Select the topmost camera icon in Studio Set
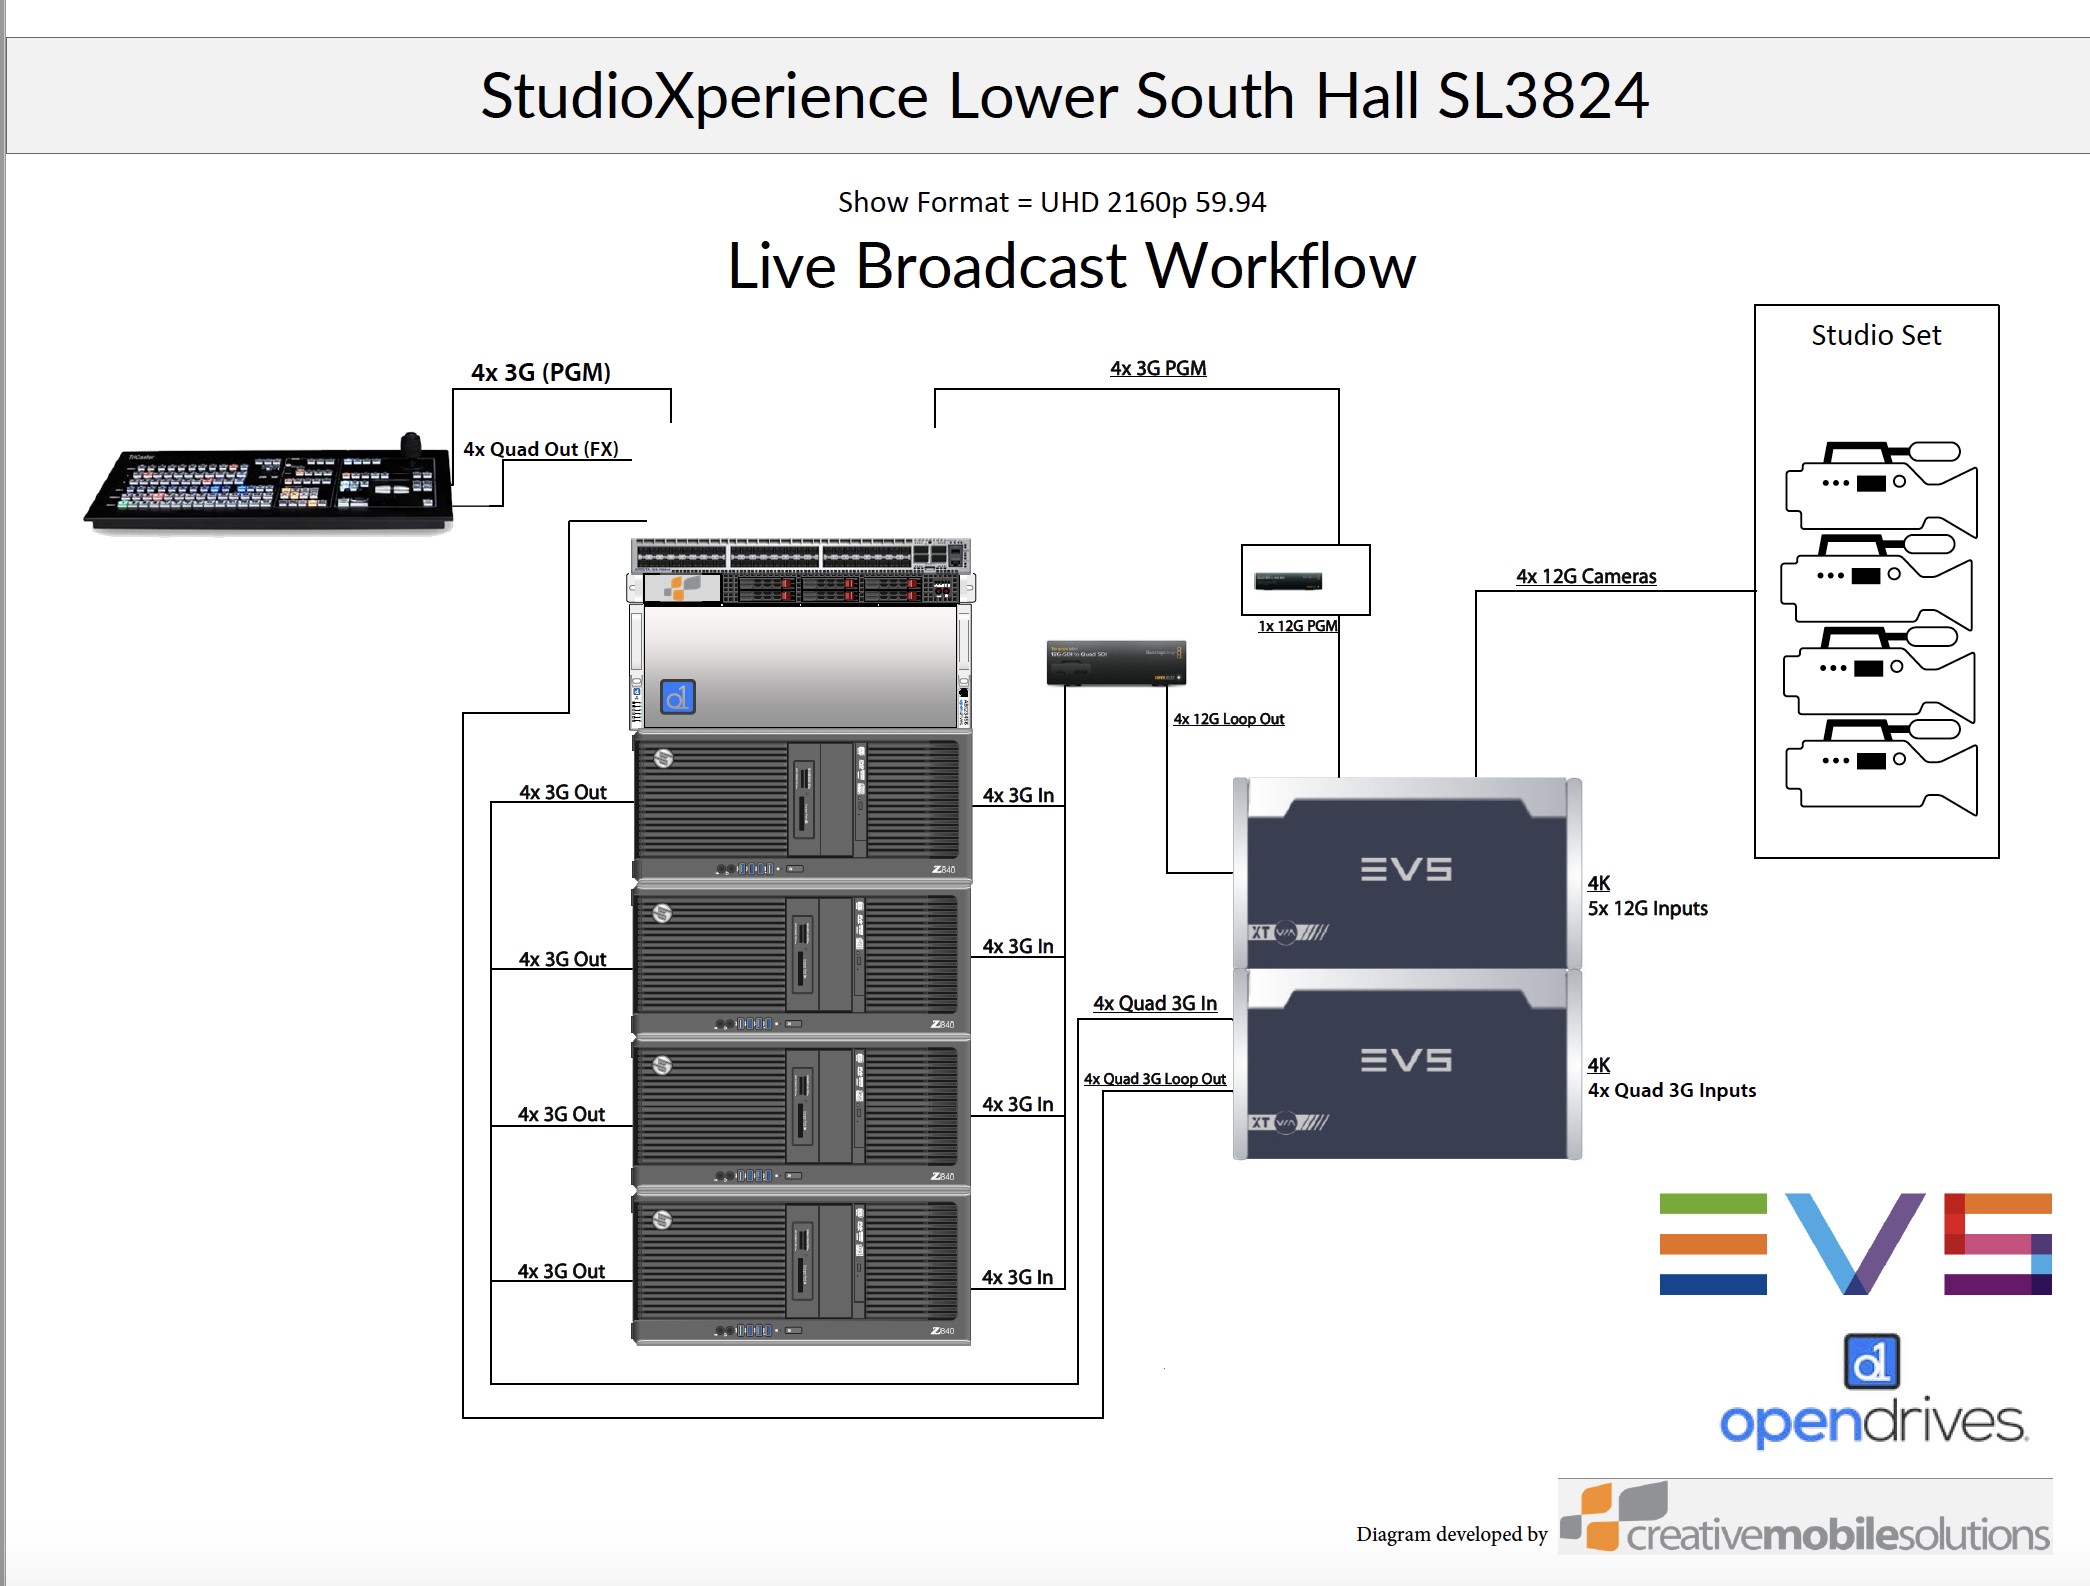 point(1881,489)
